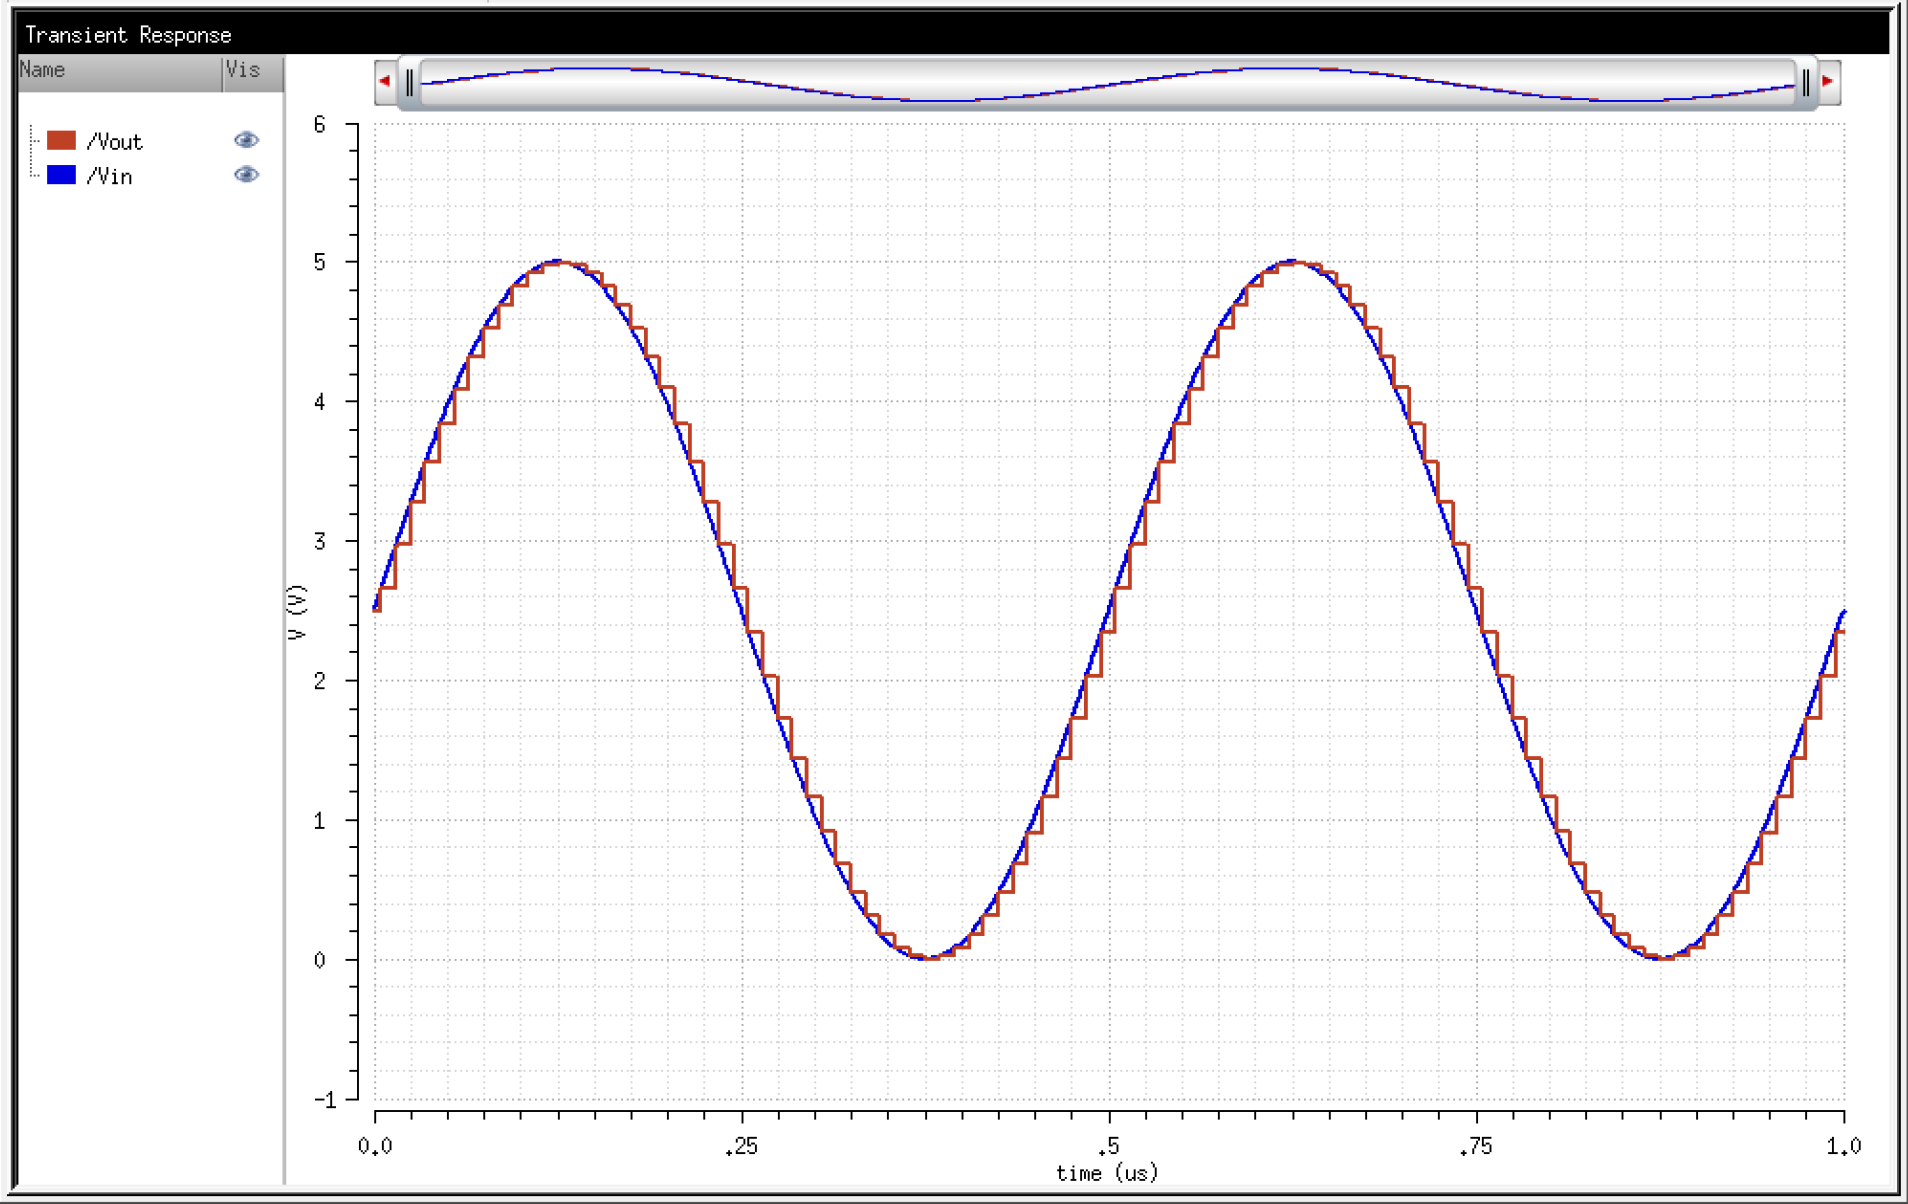Click the left red pan arrow
Image resolution: width=1908 pixels, height=1204 pixels.
(385, 81)
